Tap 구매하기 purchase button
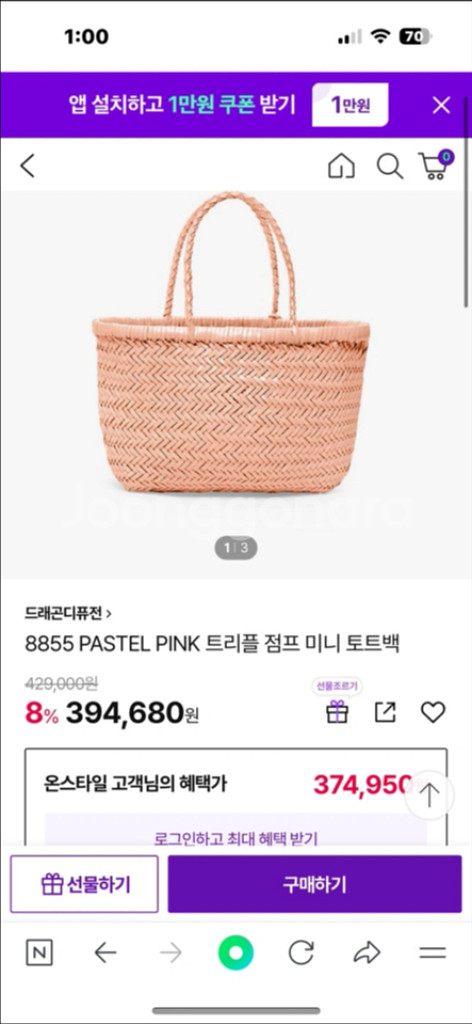472x1024 pixels. (315, 884)
